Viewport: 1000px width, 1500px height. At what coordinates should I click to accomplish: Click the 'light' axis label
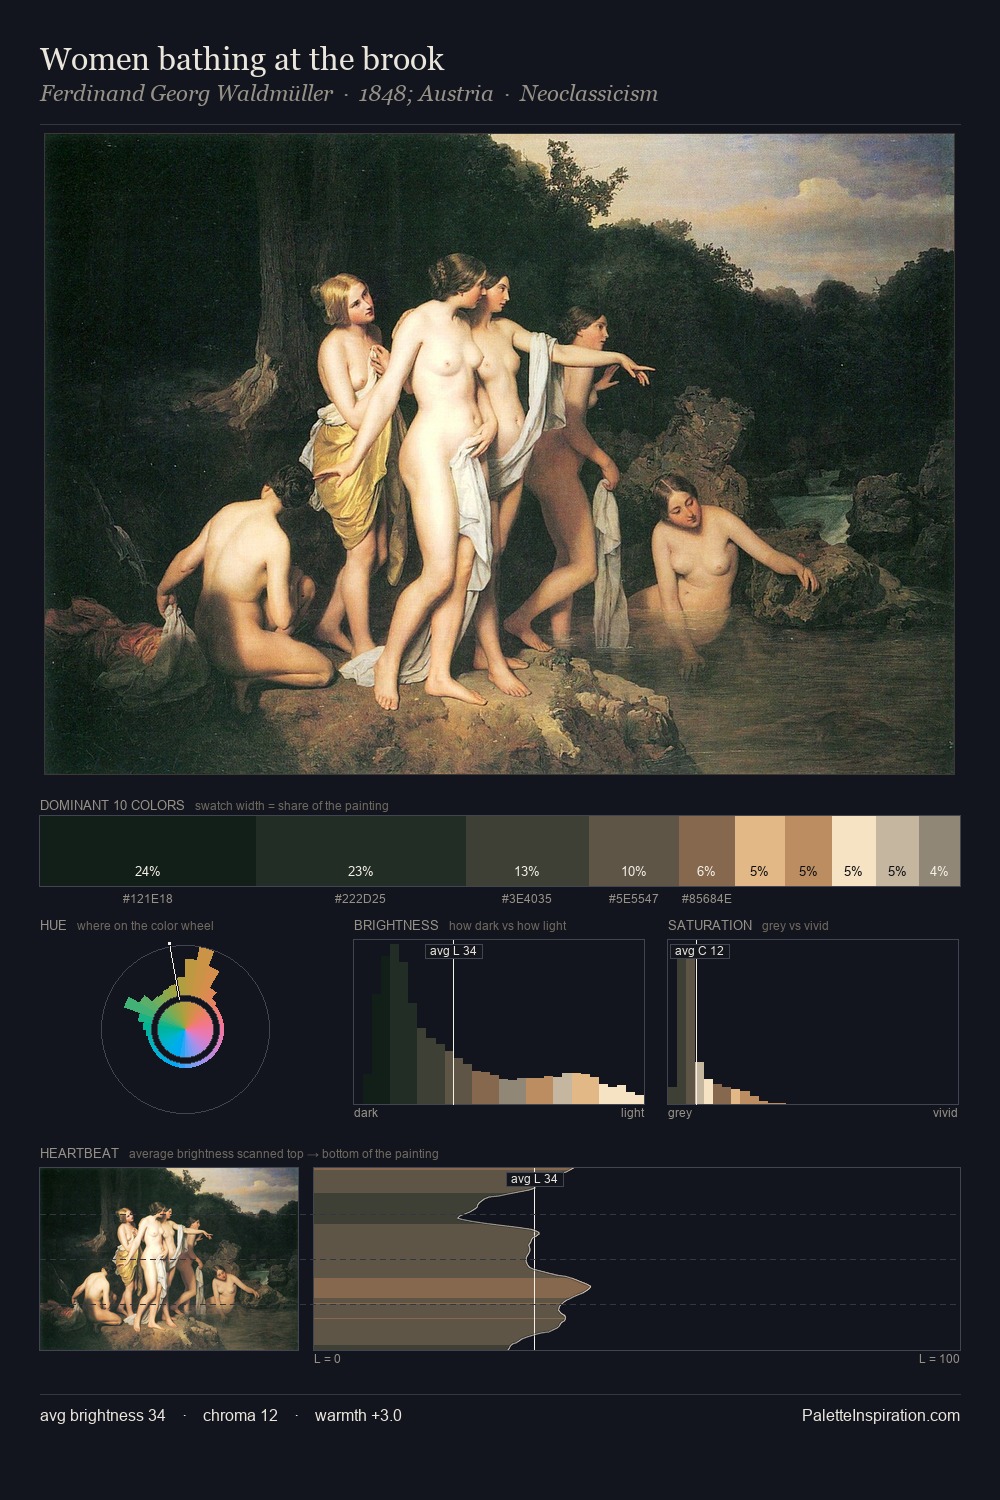point(632,1113)
